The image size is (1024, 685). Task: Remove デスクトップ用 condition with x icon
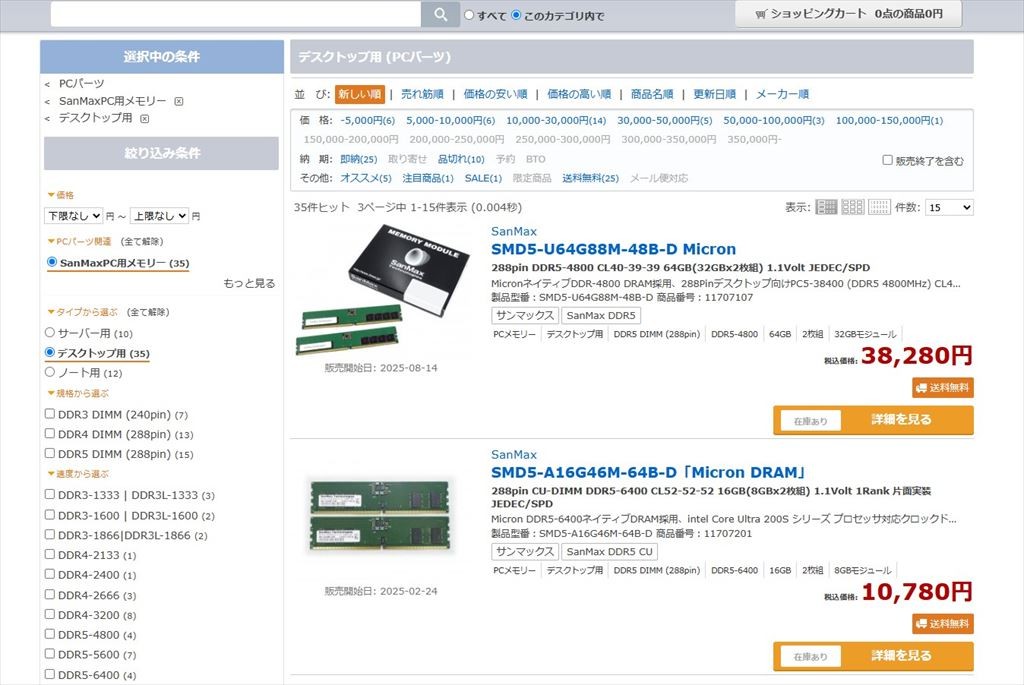[x=145, y=118]
